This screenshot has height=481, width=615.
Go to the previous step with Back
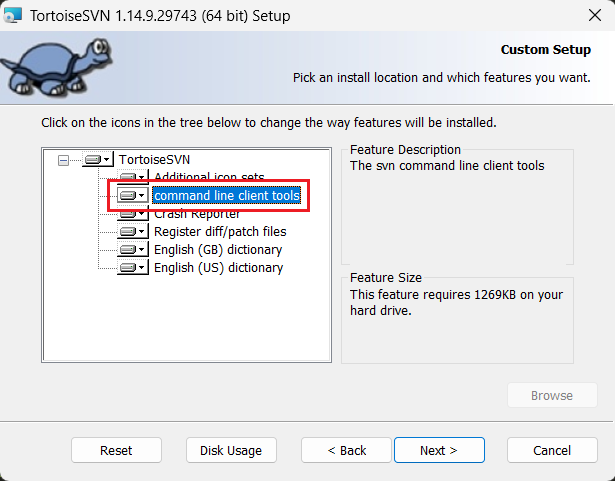click(346, 451)
